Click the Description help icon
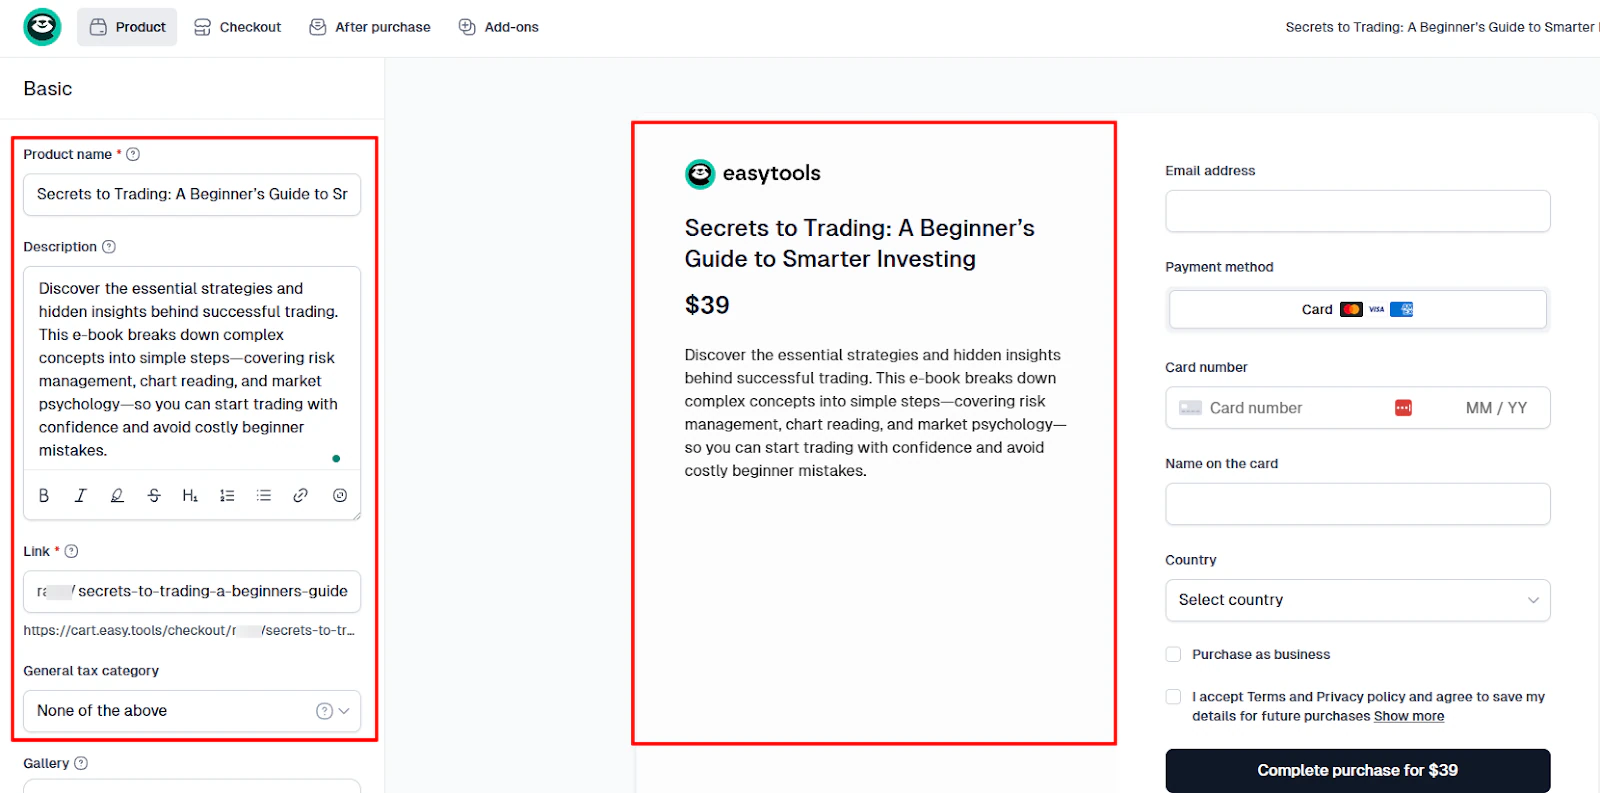Screen dimensions: 1600x793 pos(109,247)
